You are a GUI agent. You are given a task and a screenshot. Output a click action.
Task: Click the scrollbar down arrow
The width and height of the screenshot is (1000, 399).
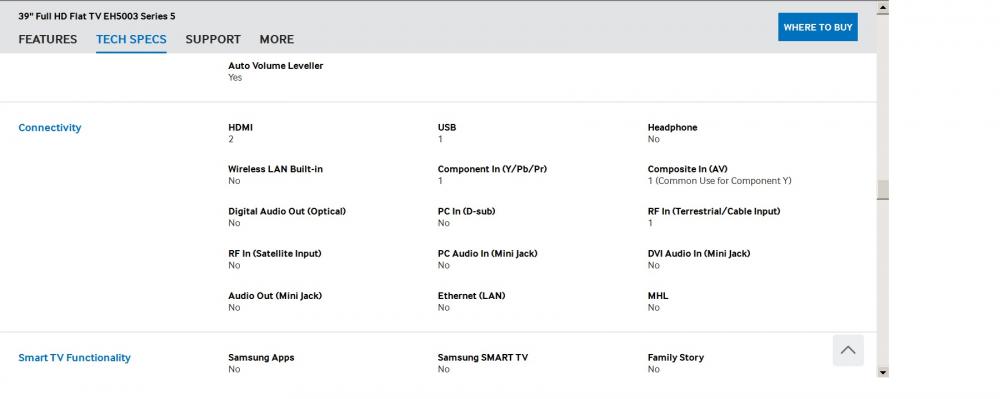tap(883, 372)
